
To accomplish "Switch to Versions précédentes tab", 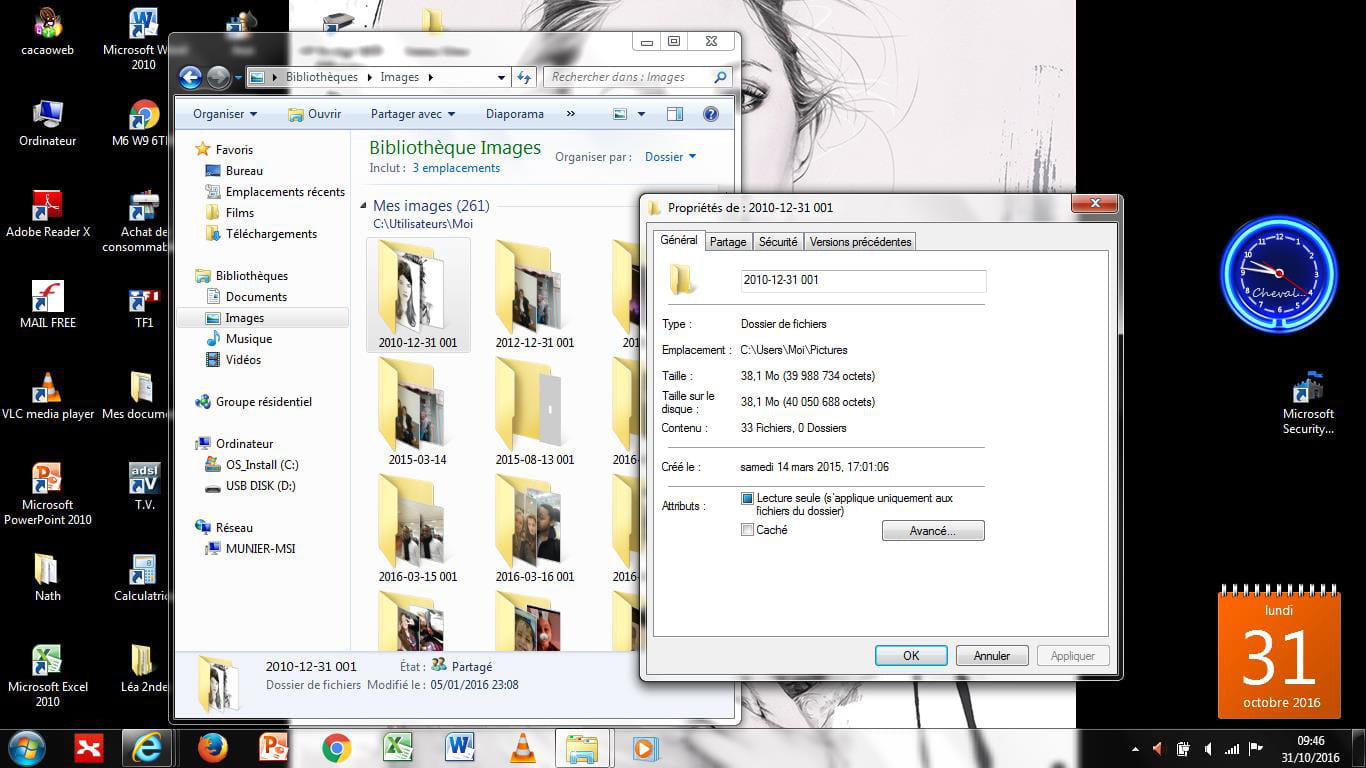I will (x=860, y=242).
